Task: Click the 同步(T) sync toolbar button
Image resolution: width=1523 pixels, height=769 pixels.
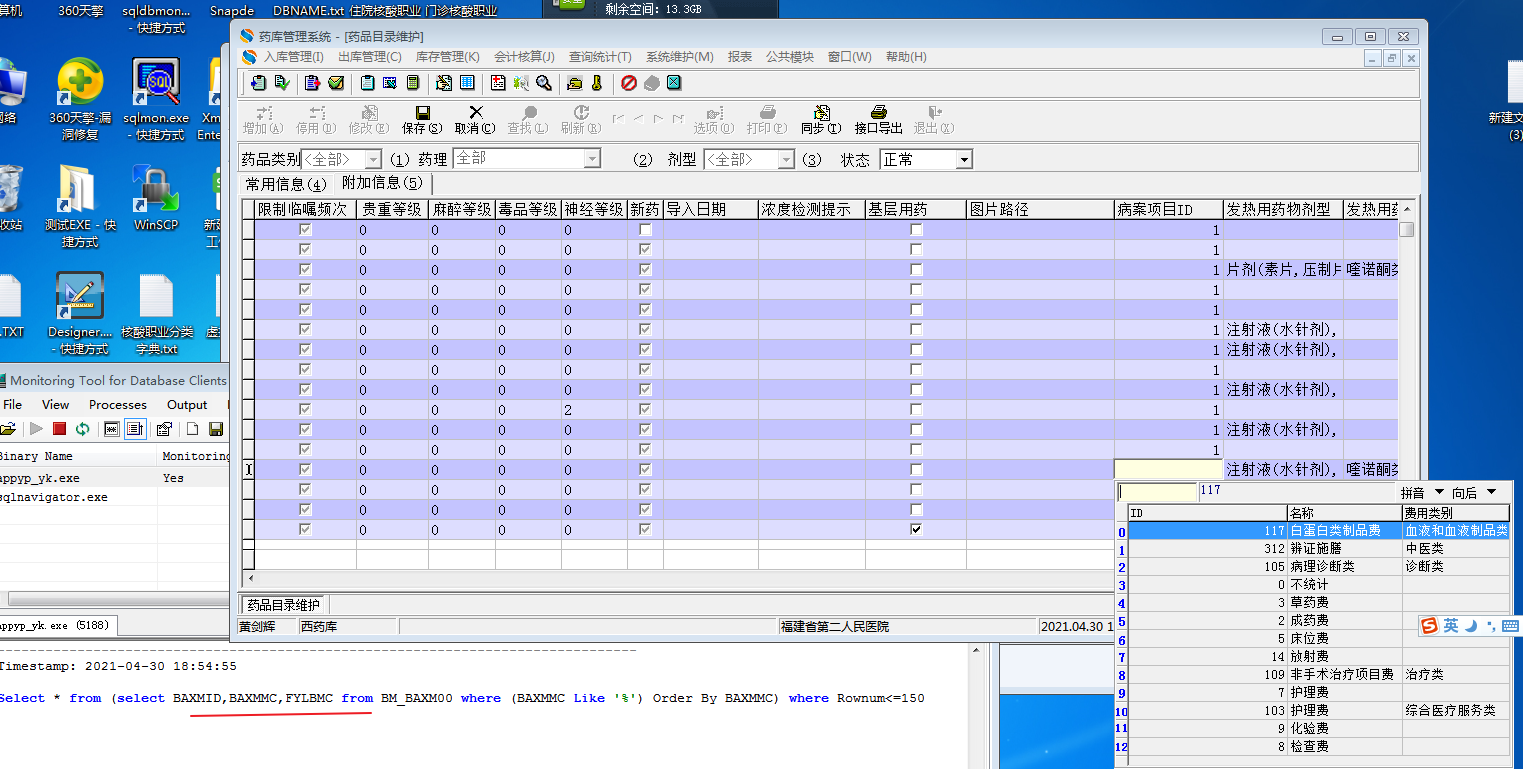Action: pyautogui.click(x=821, y=113)
